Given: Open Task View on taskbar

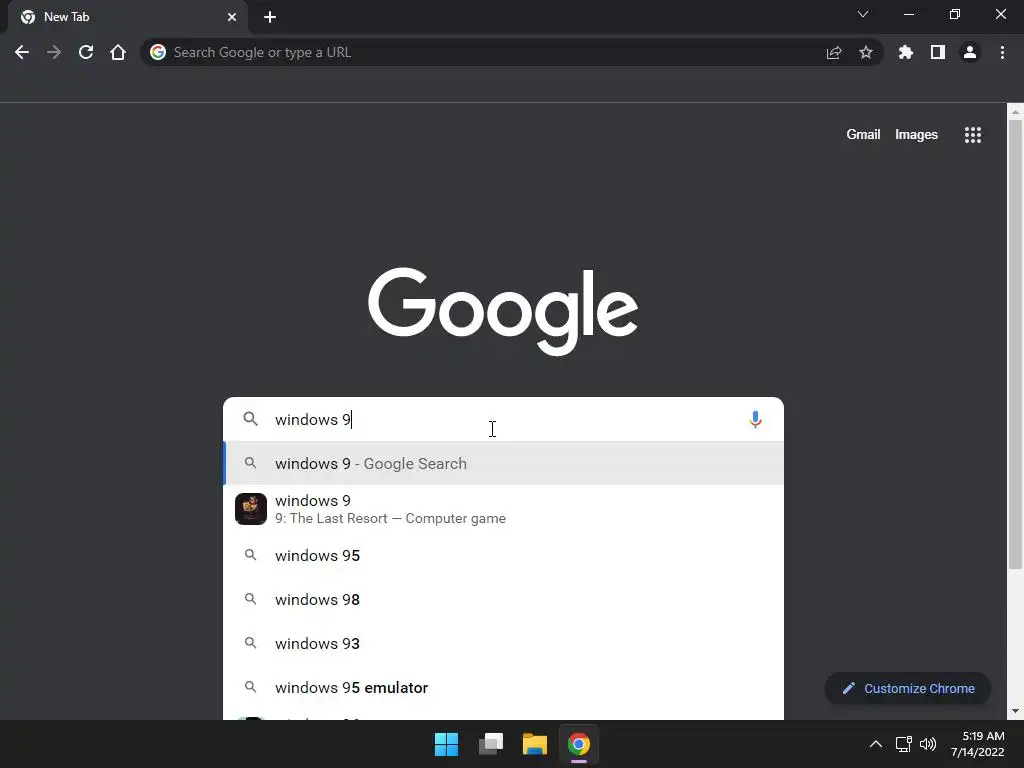Looking at the screenshot, I should pyautogui.click(x=491, y=744).
